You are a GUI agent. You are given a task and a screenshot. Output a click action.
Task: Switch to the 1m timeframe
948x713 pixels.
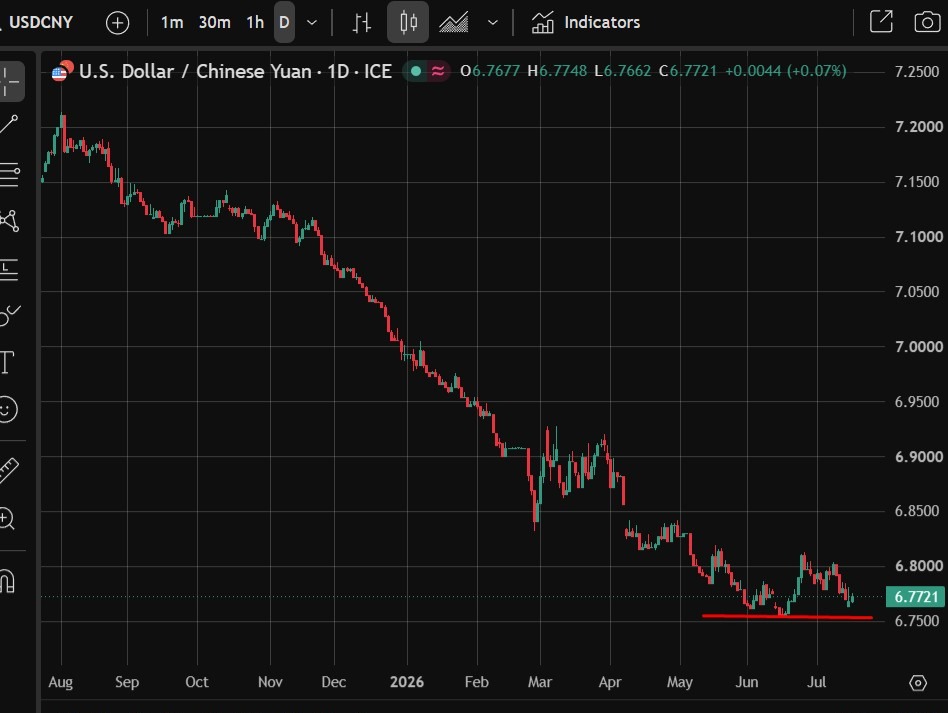172,23
